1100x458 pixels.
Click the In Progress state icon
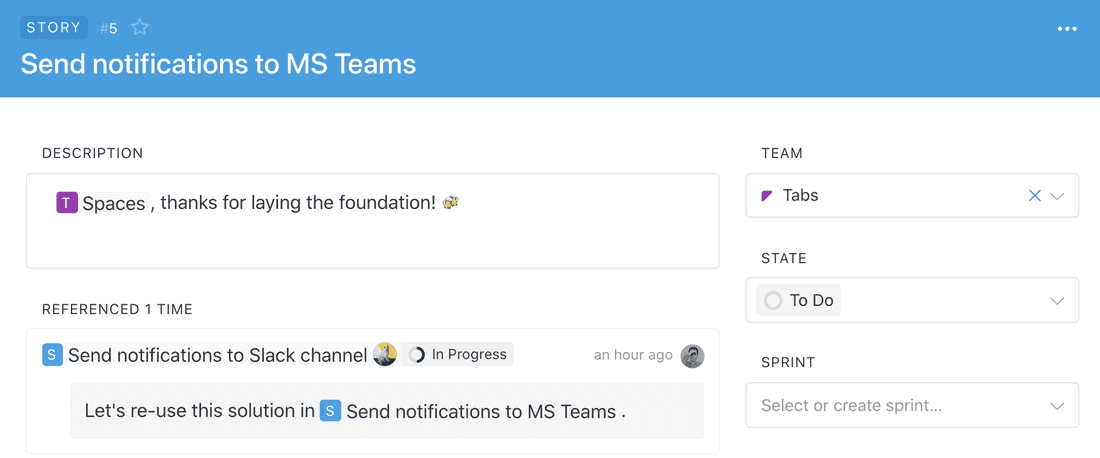tap(417, 354)
